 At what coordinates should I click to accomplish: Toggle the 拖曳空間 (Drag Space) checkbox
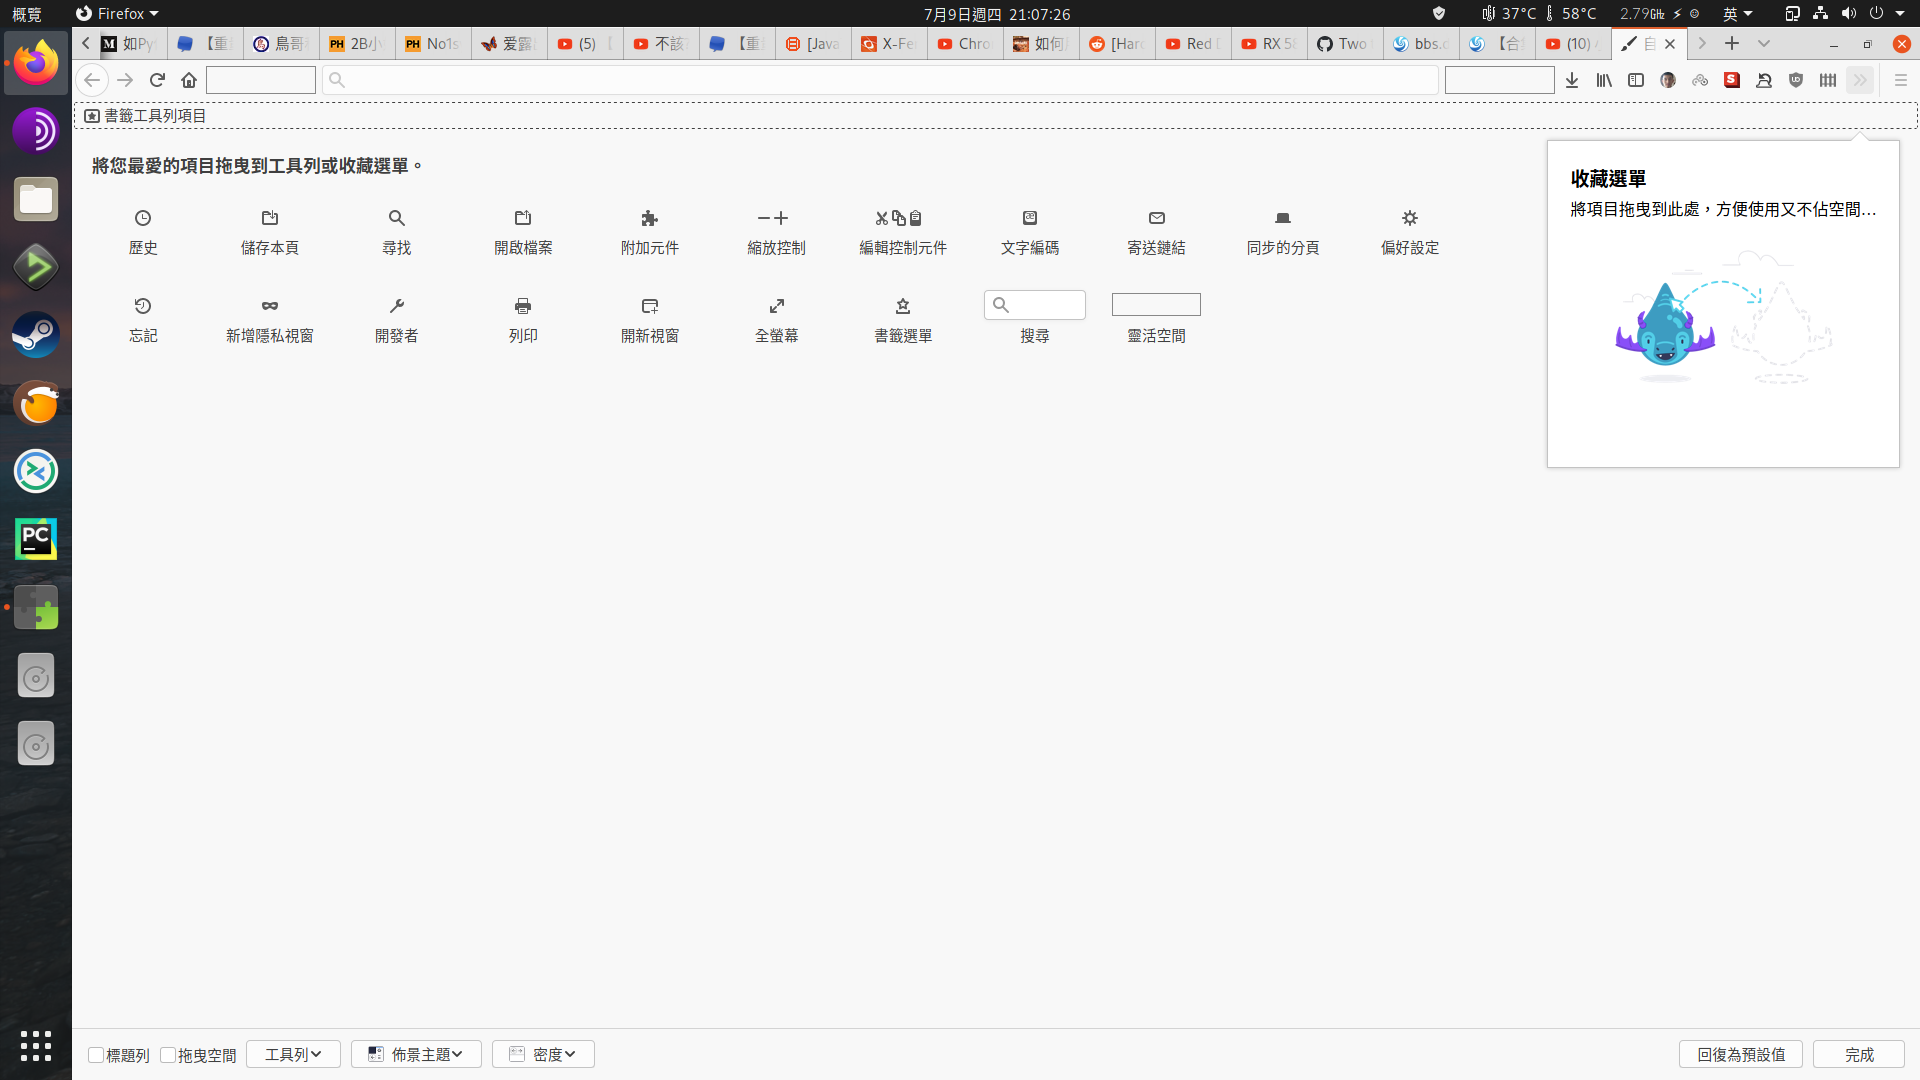point(168,1055)
